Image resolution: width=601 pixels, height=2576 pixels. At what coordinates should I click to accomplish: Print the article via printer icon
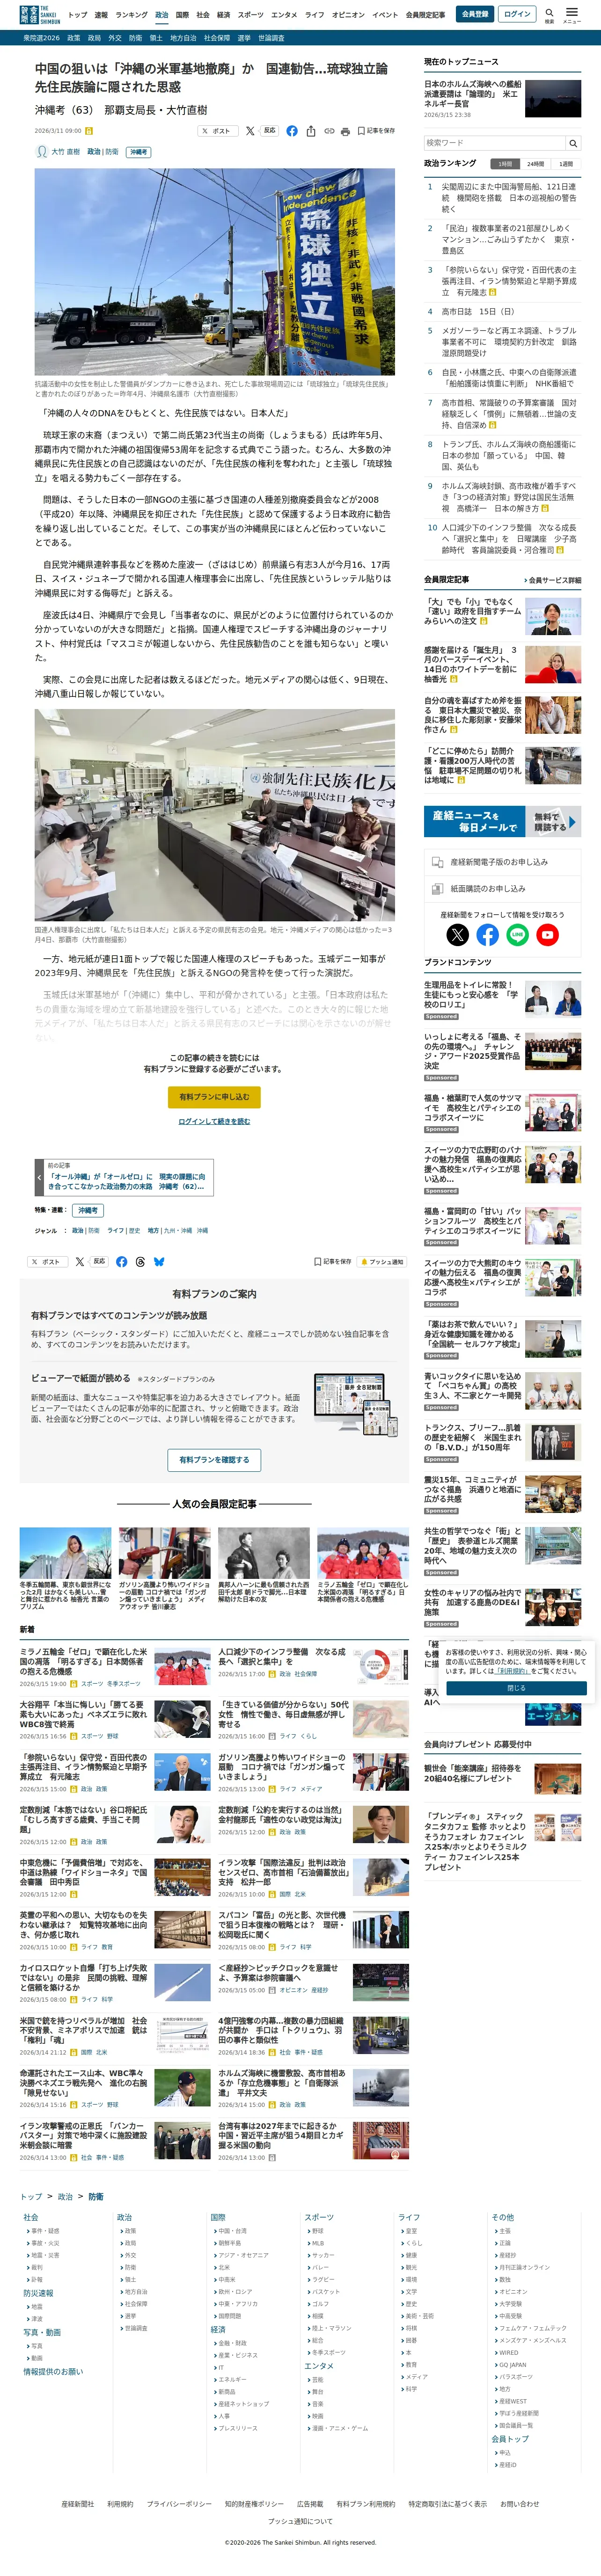[x=345, y=131]
